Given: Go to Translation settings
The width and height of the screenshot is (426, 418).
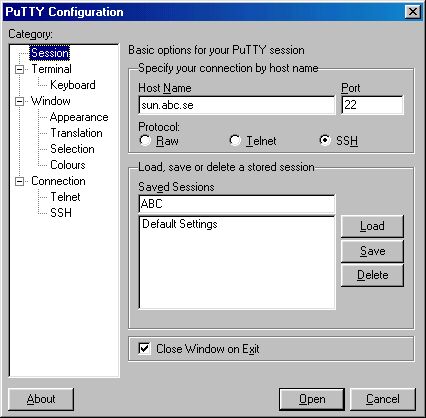Looking at the screenshot, I should (x=76, y=133).
